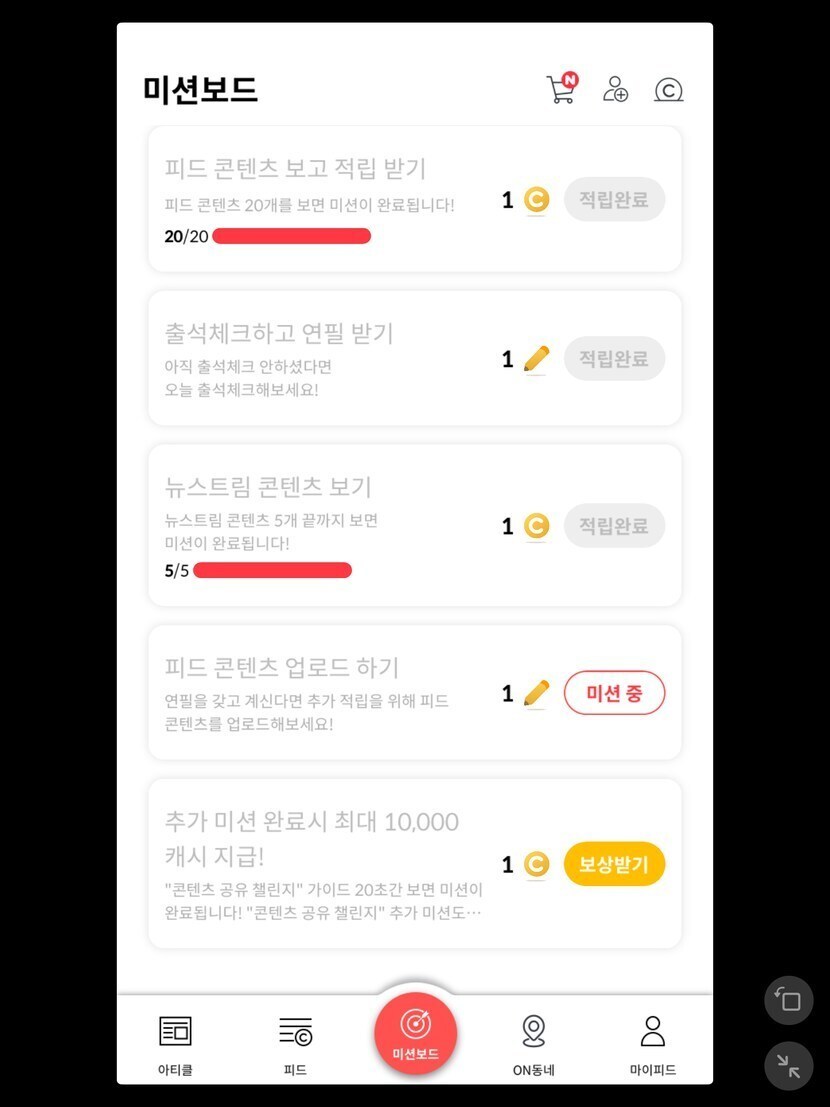Tap the coin icon in feed content mission
Screen dimensions: 830x1107
[x=537, y=200]
